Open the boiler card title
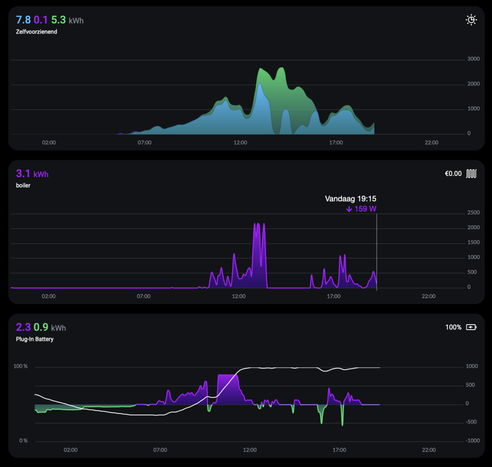492x467 pixels. point(23,185)
